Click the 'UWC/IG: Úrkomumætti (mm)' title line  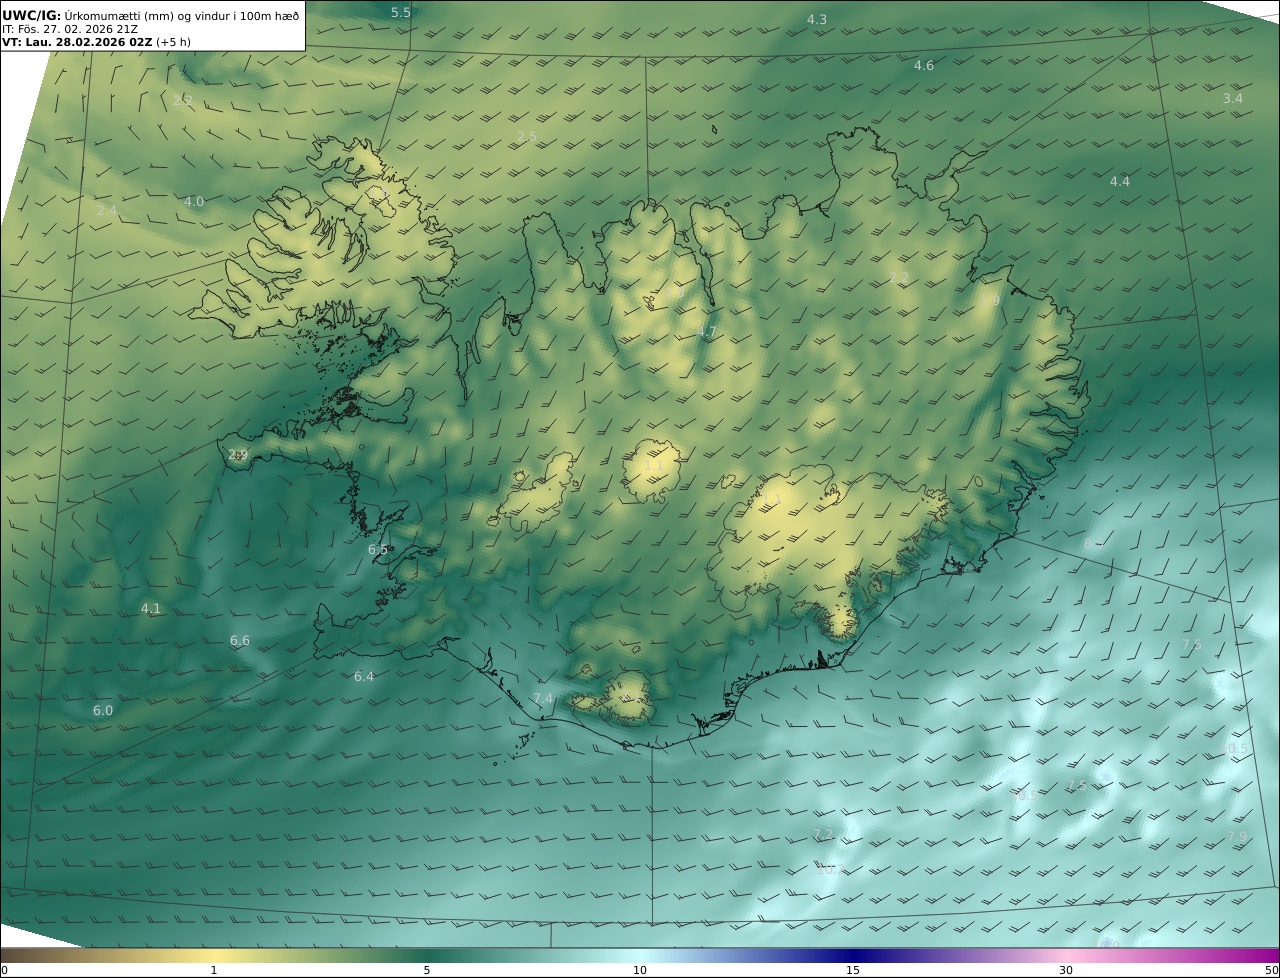pyautogui.click(x=151, y=14)
